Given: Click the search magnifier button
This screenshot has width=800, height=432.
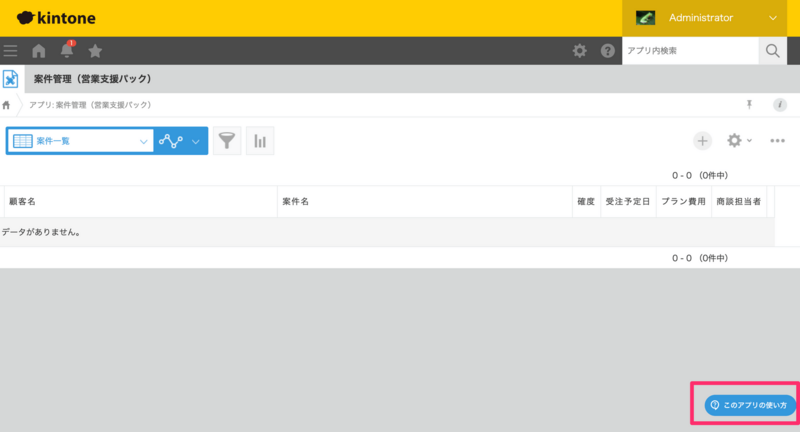Looking at the screenshot, I should coord(772,51).
